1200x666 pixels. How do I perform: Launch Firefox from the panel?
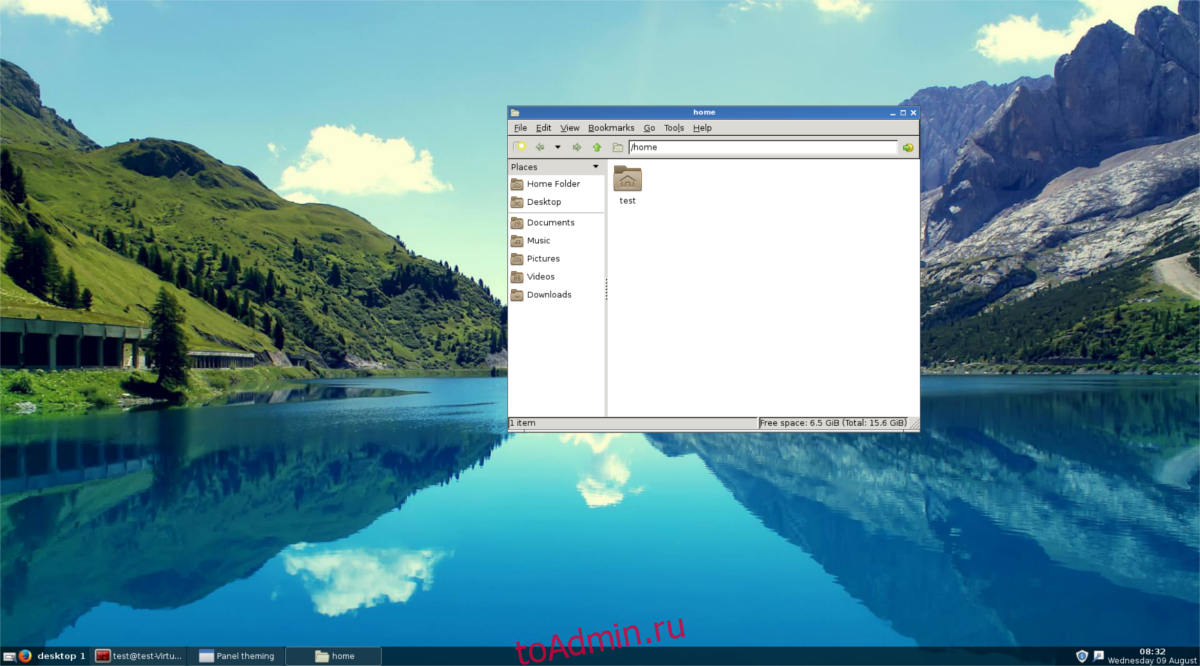click(25, 656)
